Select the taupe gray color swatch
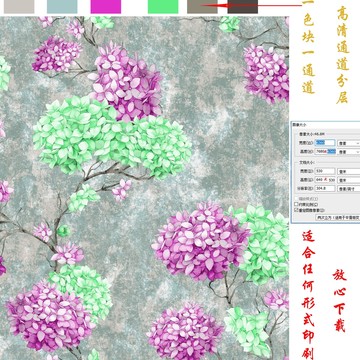Image resolution: width=360 pixels, height=360 pixels. point(202,7)
